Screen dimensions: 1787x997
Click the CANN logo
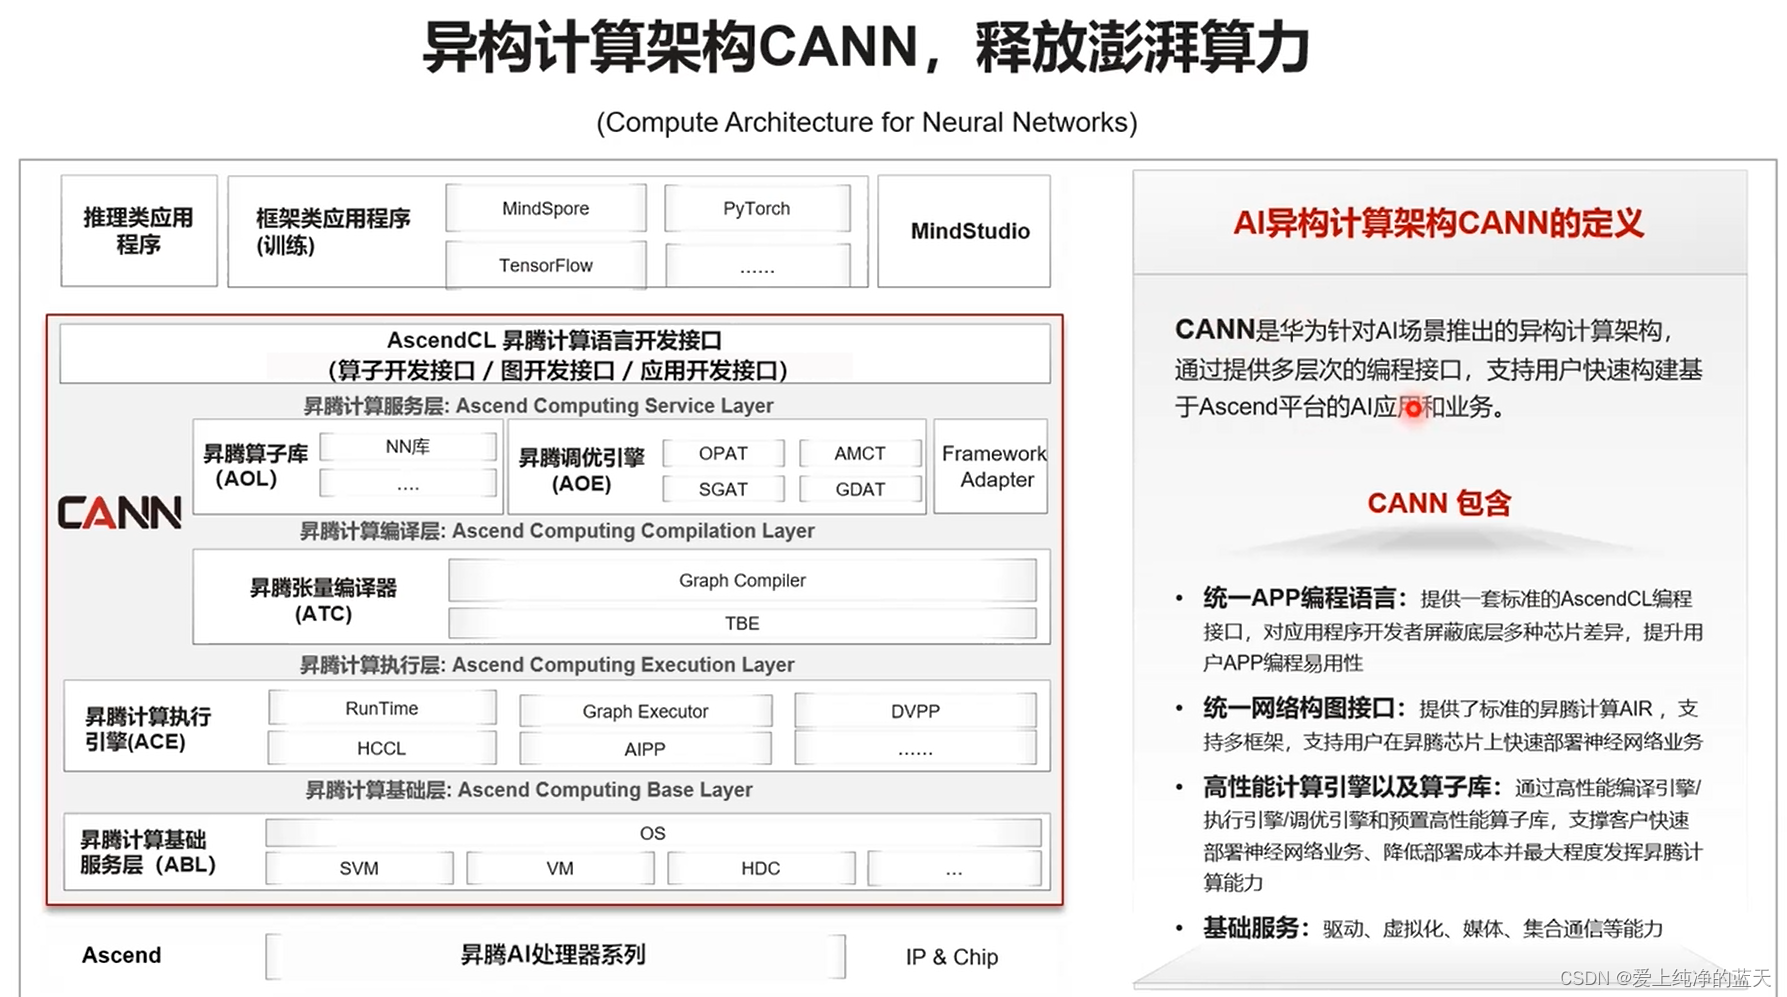(x=119, y=513)
